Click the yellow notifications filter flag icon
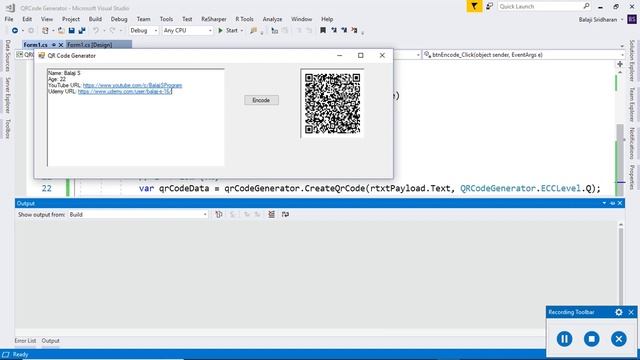 click(x=474, y=6)
